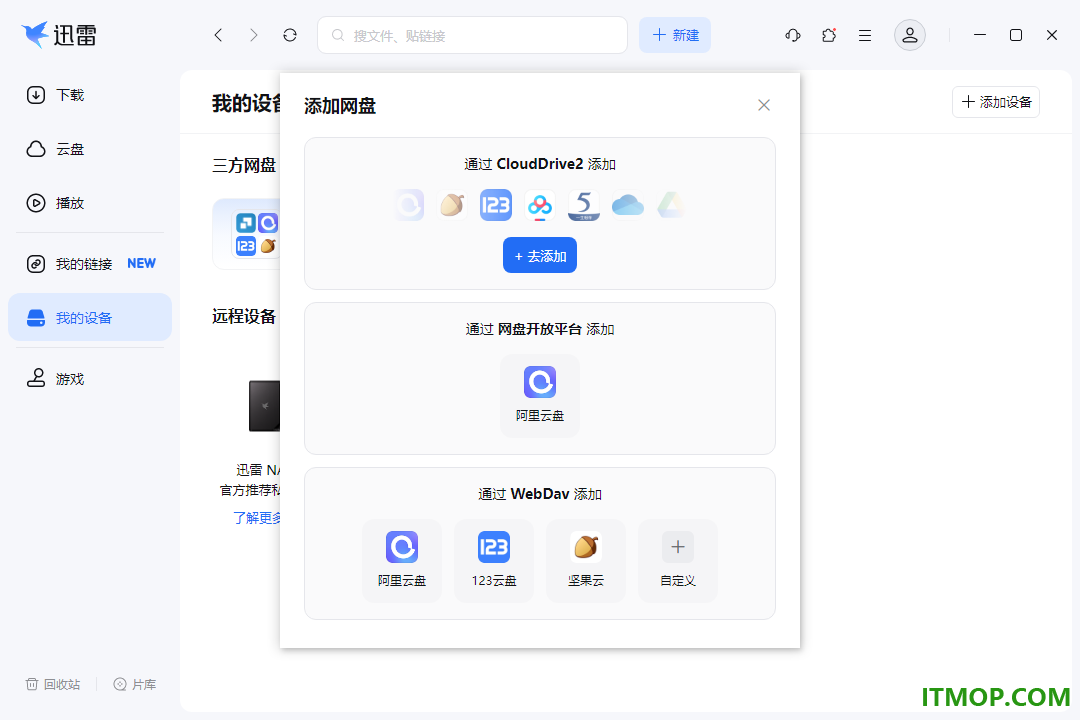
Task: Click the nut icon in CloudDrive2 row
Action: [453, 205]
